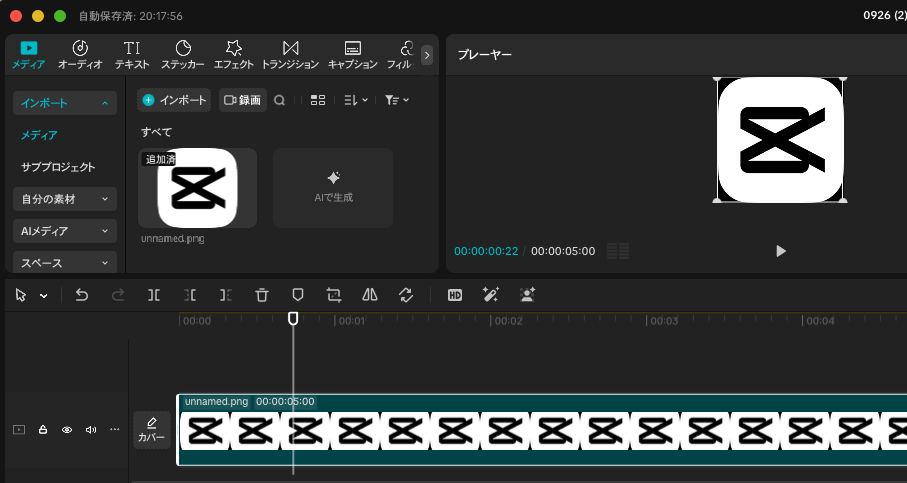Image resolution: width=907 pixels, height=483 pixels.
Task: Open the キャプション tab
Action: pos(353,56)
